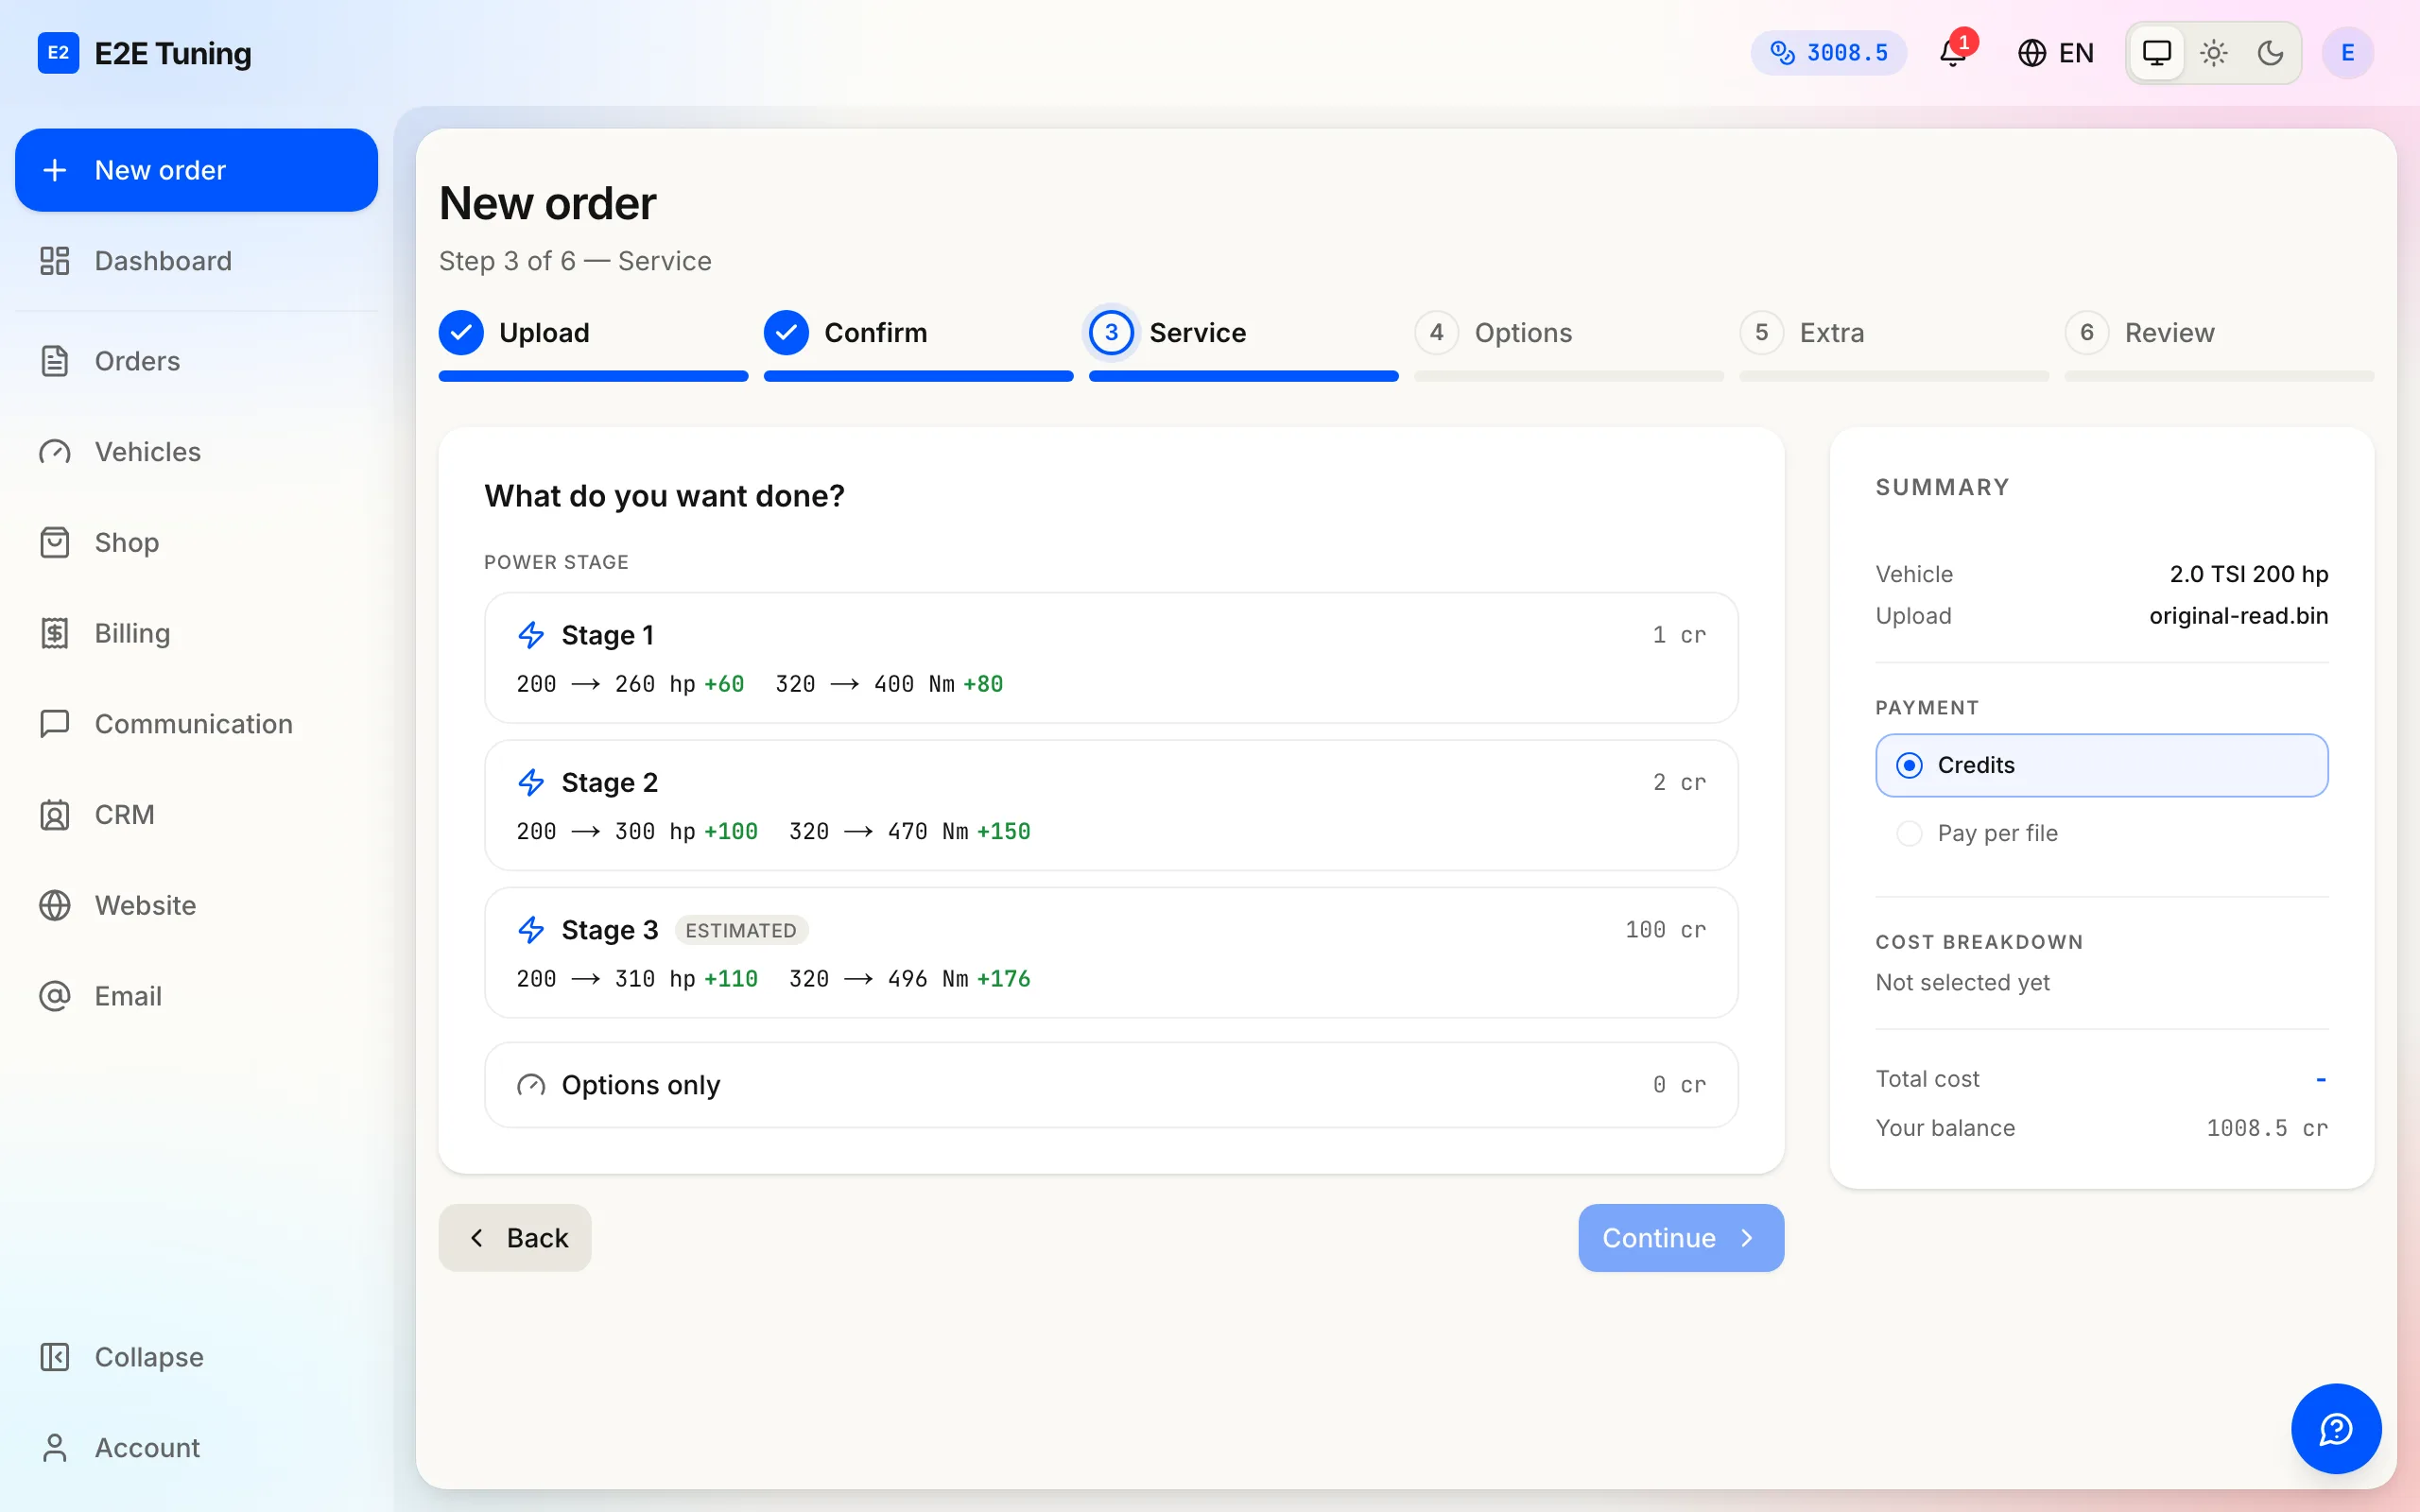Screen dimensions: 2420x1512
Task: Click the Communication chat icon
Action: (55, 724)
